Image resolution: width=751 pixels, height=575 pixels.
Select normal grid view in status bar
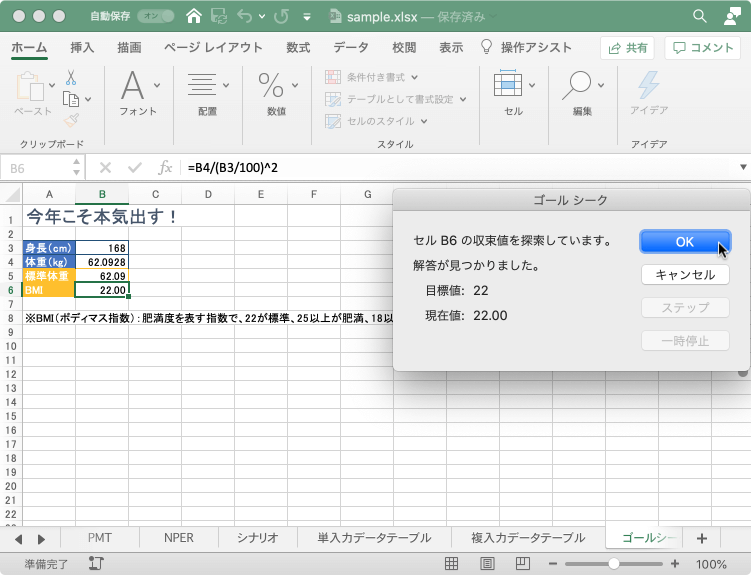point(451,564)
